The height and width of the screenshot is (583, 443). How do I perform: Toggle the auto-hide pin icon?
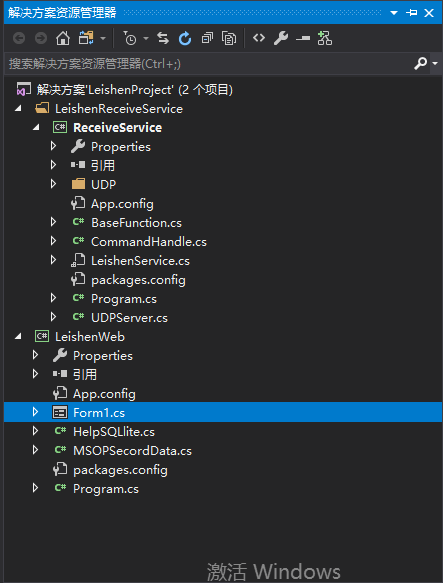(x=411, y=13)
